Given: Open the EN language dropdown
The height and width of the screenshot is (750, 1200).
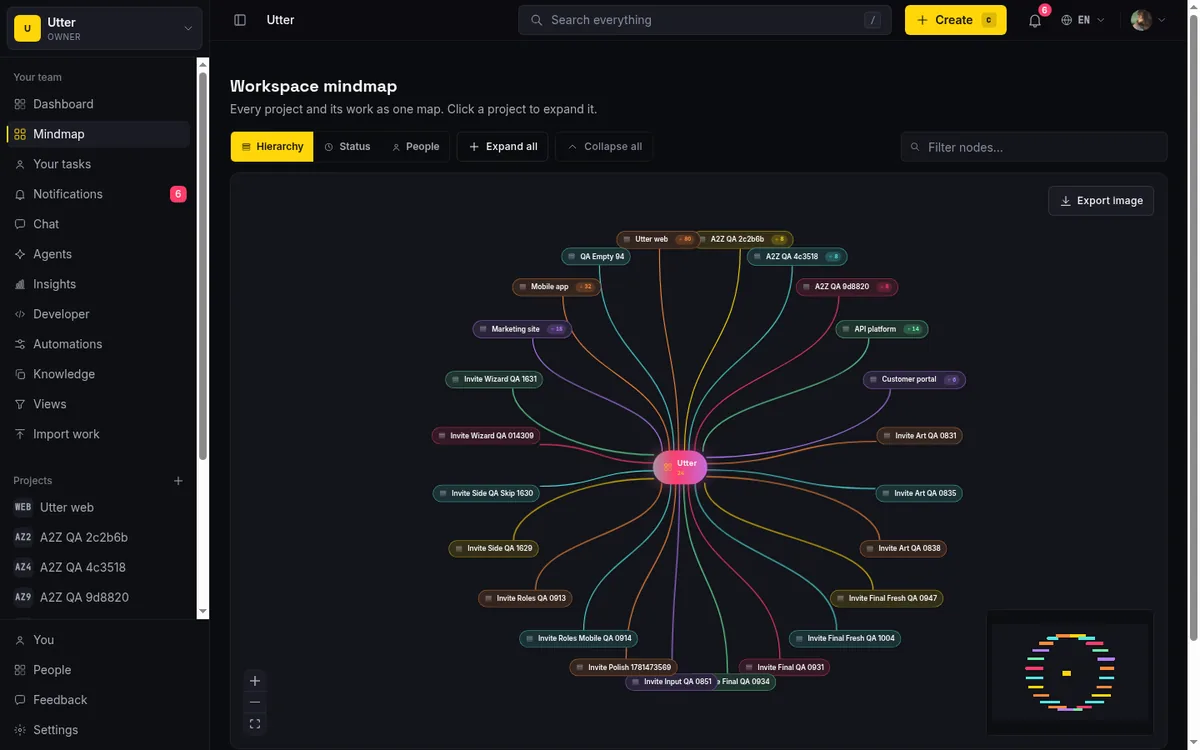Looking at the screenshot, I should [1084, 20].
